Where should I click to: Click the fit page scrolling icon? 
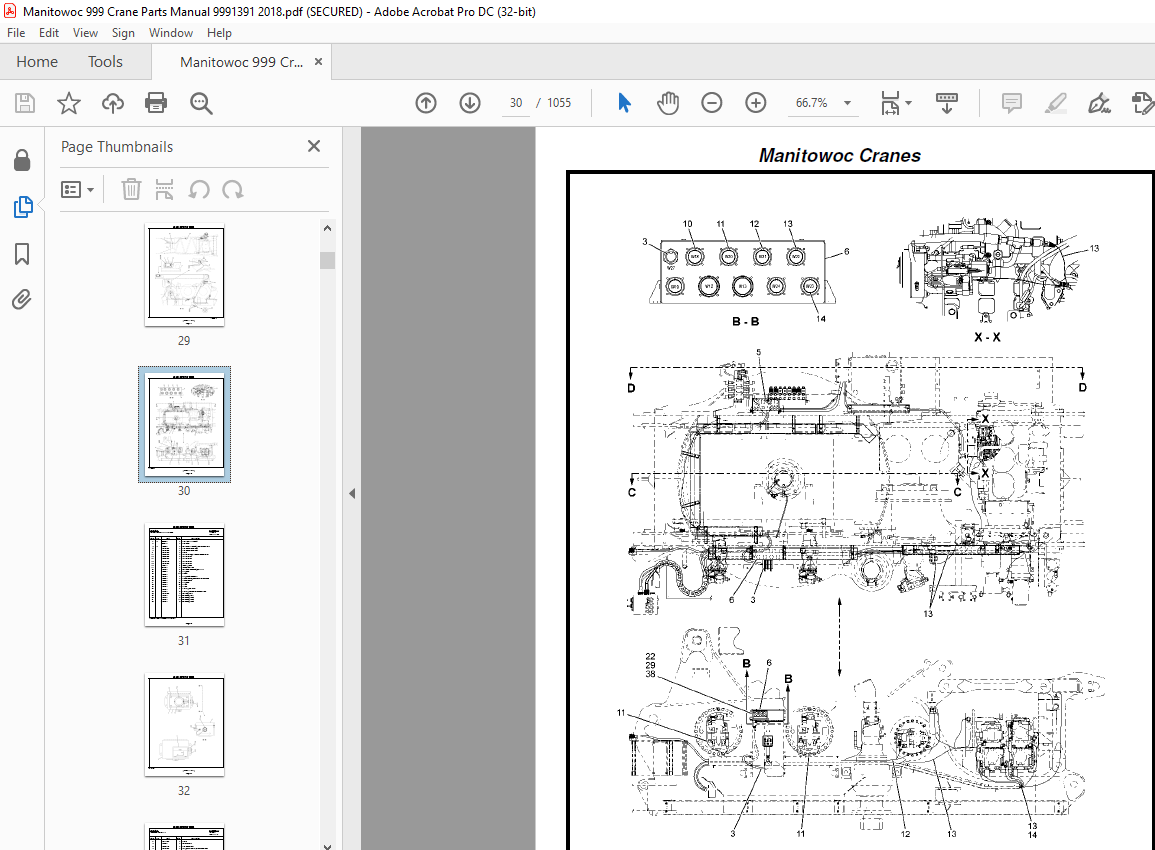pos(890,103)
